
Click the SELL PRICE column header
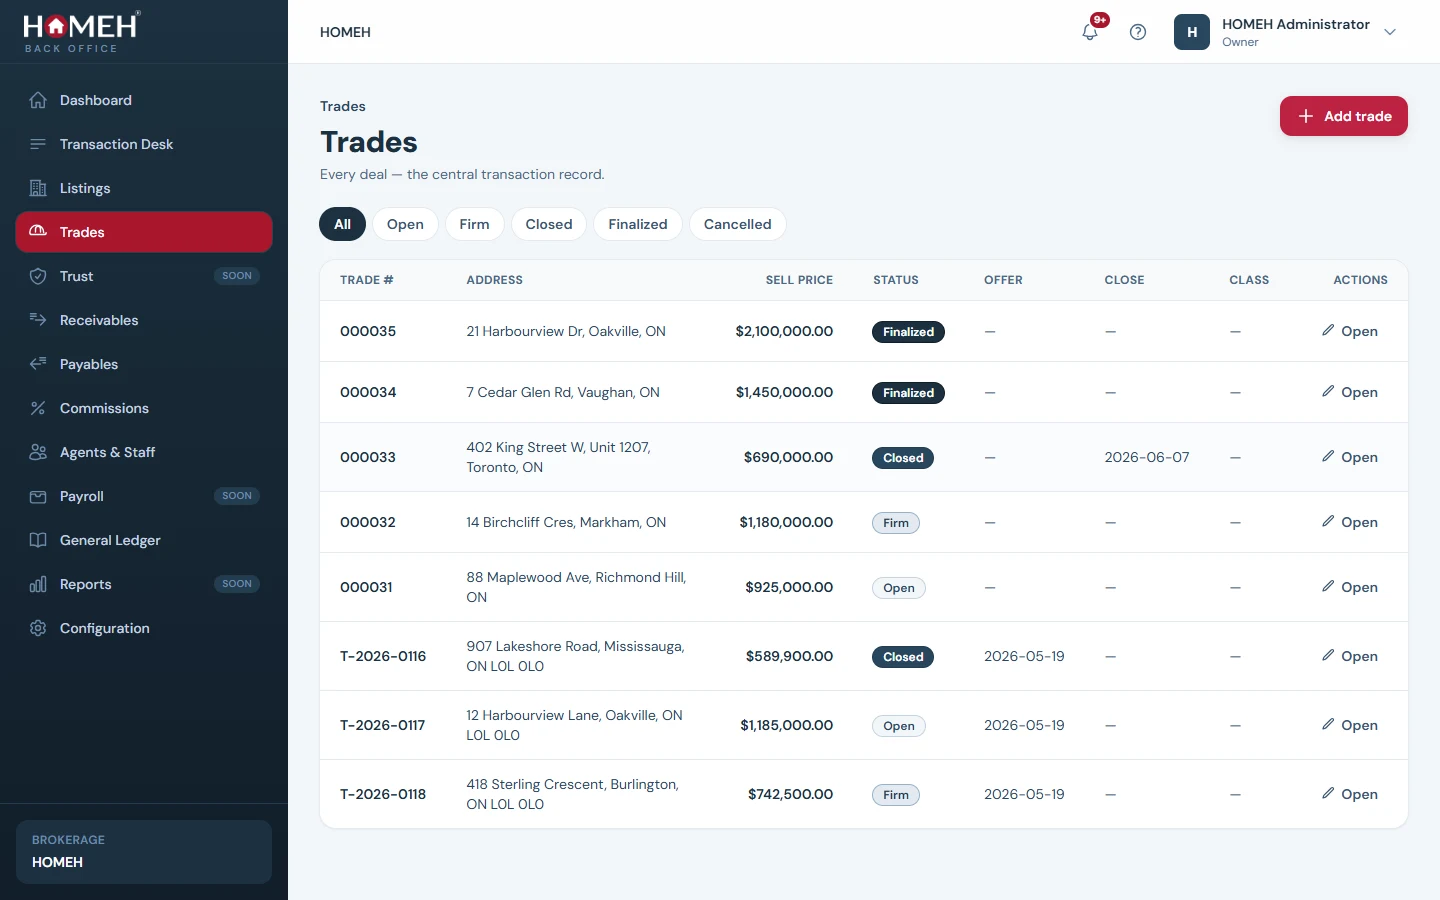[799, 280]
